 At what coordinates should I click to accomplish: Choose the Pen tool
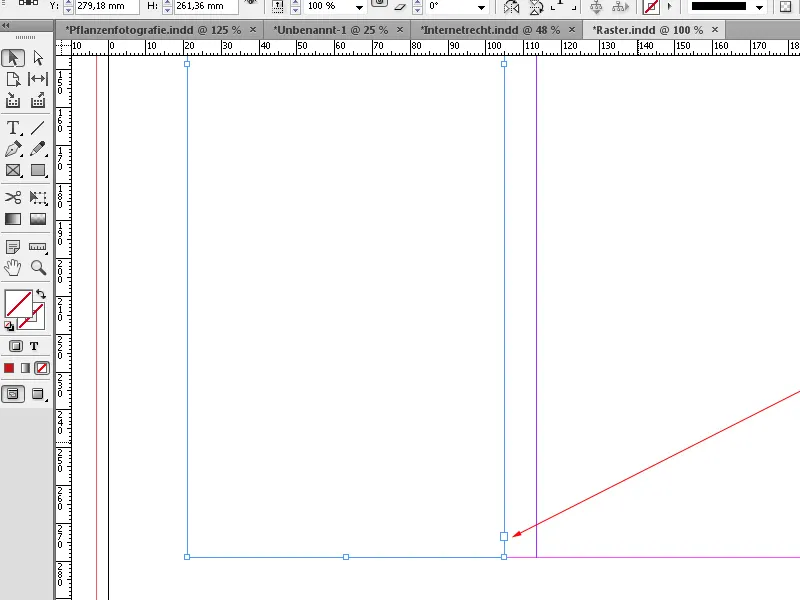(13, 149)
